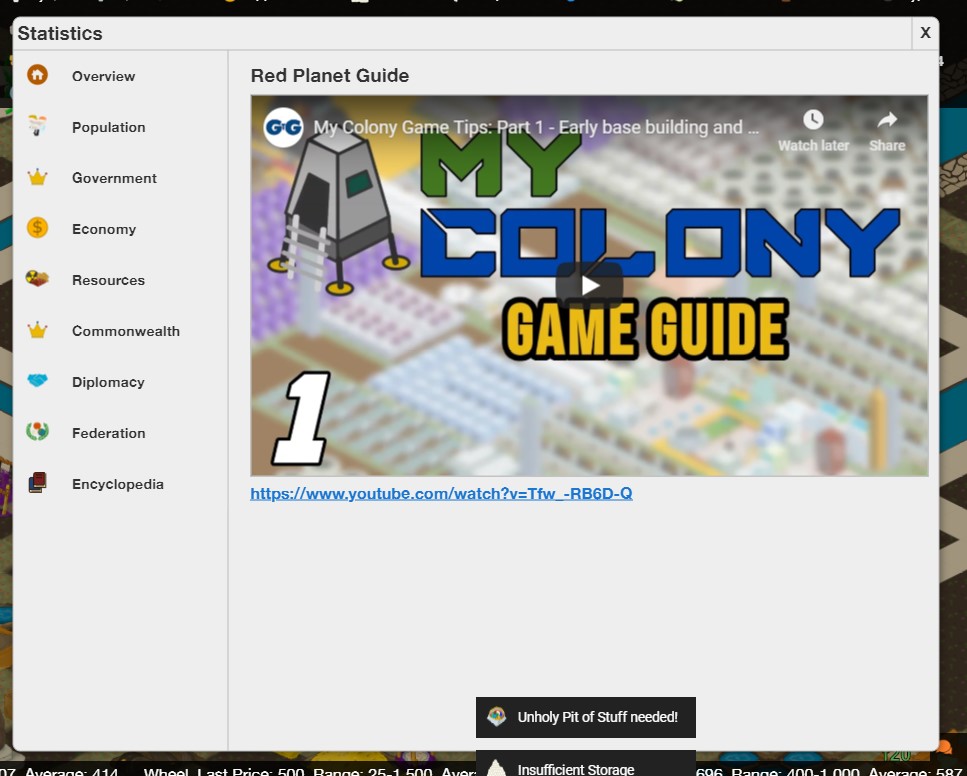Click the Overview home icon
Viewport: 967px width, 776px height.
[37, 75]
